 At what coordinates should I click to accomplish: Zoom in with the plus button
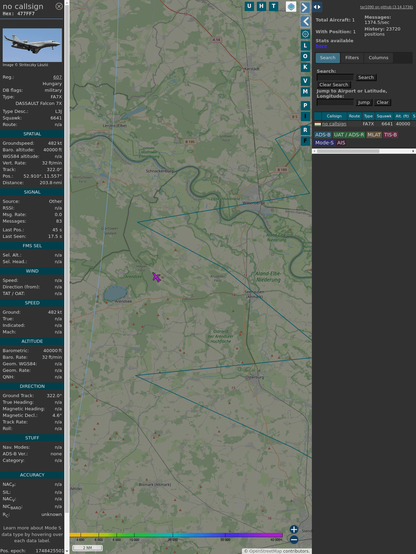click(x=294, y=529)
